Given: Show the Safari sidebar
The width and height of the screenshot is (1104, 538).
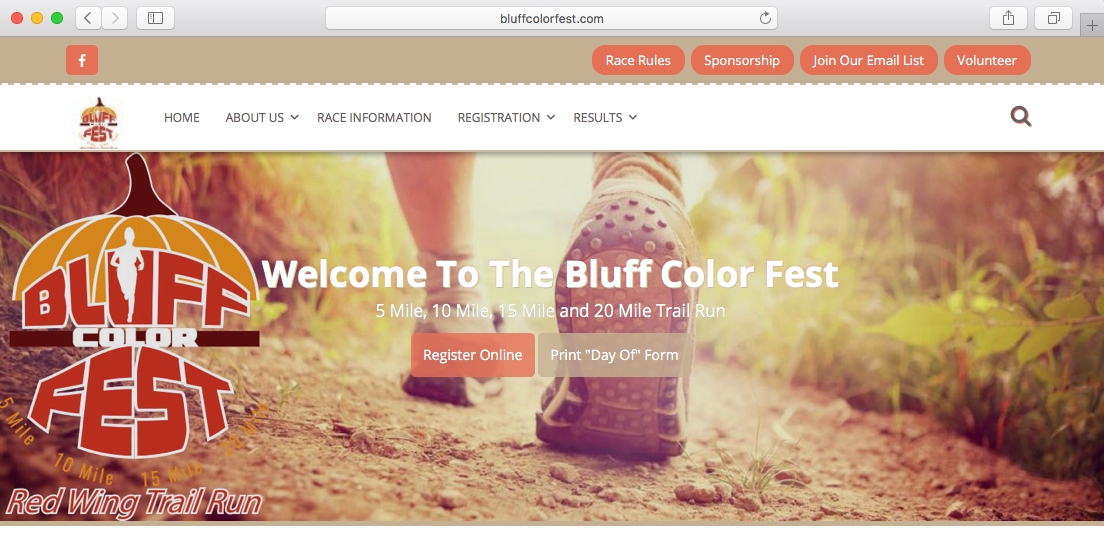Looking at the screenshot, I should [x=155, y=18].
